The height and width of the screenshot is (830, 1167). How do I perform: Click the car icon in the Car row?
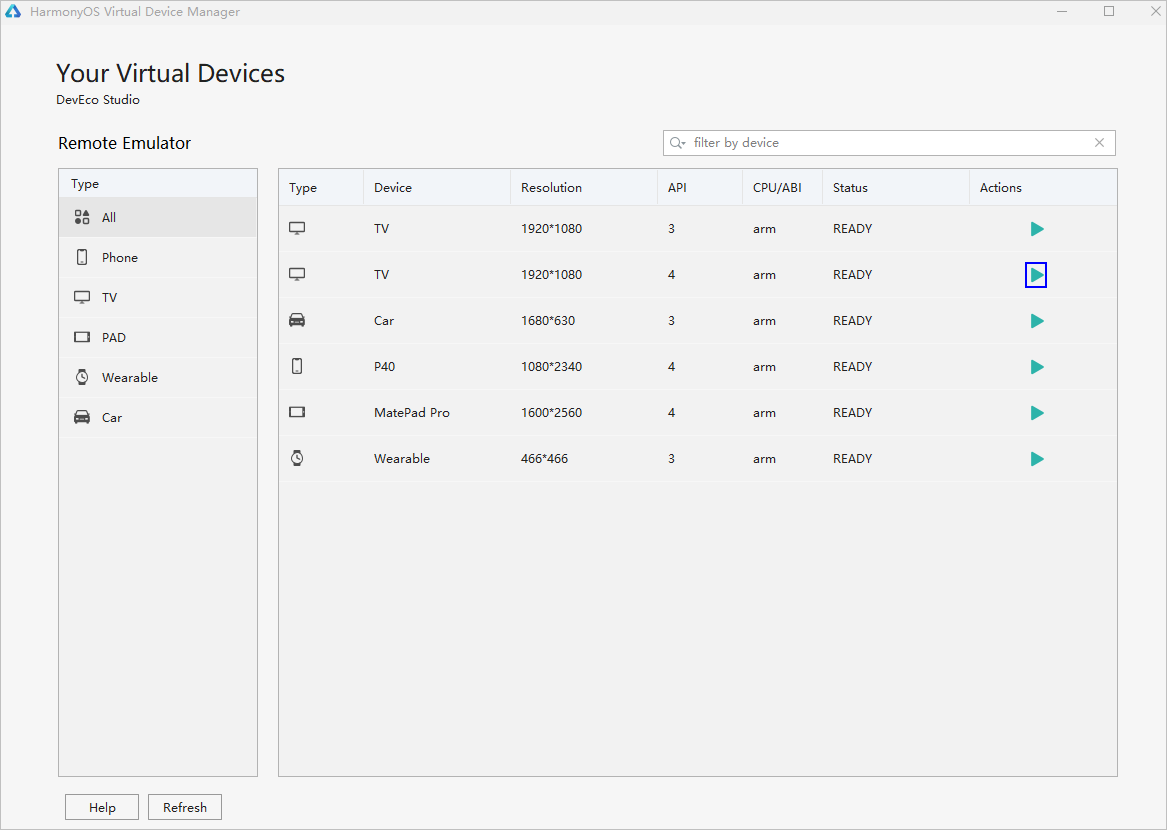point(297,320)
